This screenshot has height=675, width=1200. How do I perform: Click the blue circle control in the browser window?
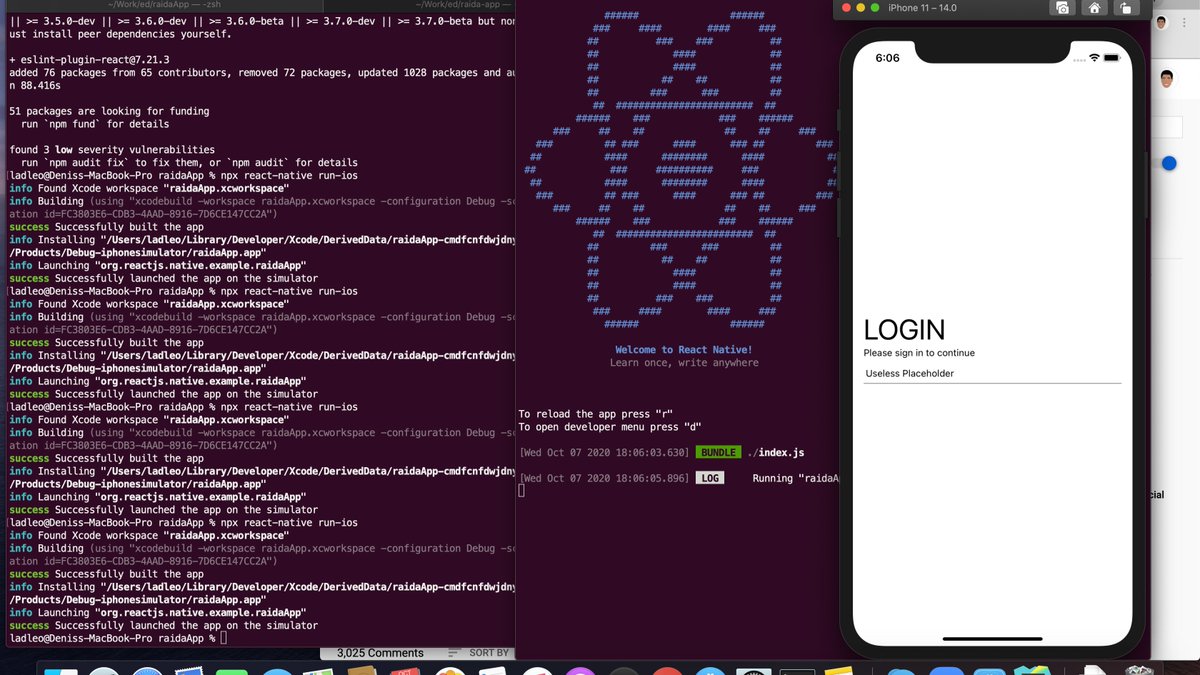click(x=1168, y=163)
